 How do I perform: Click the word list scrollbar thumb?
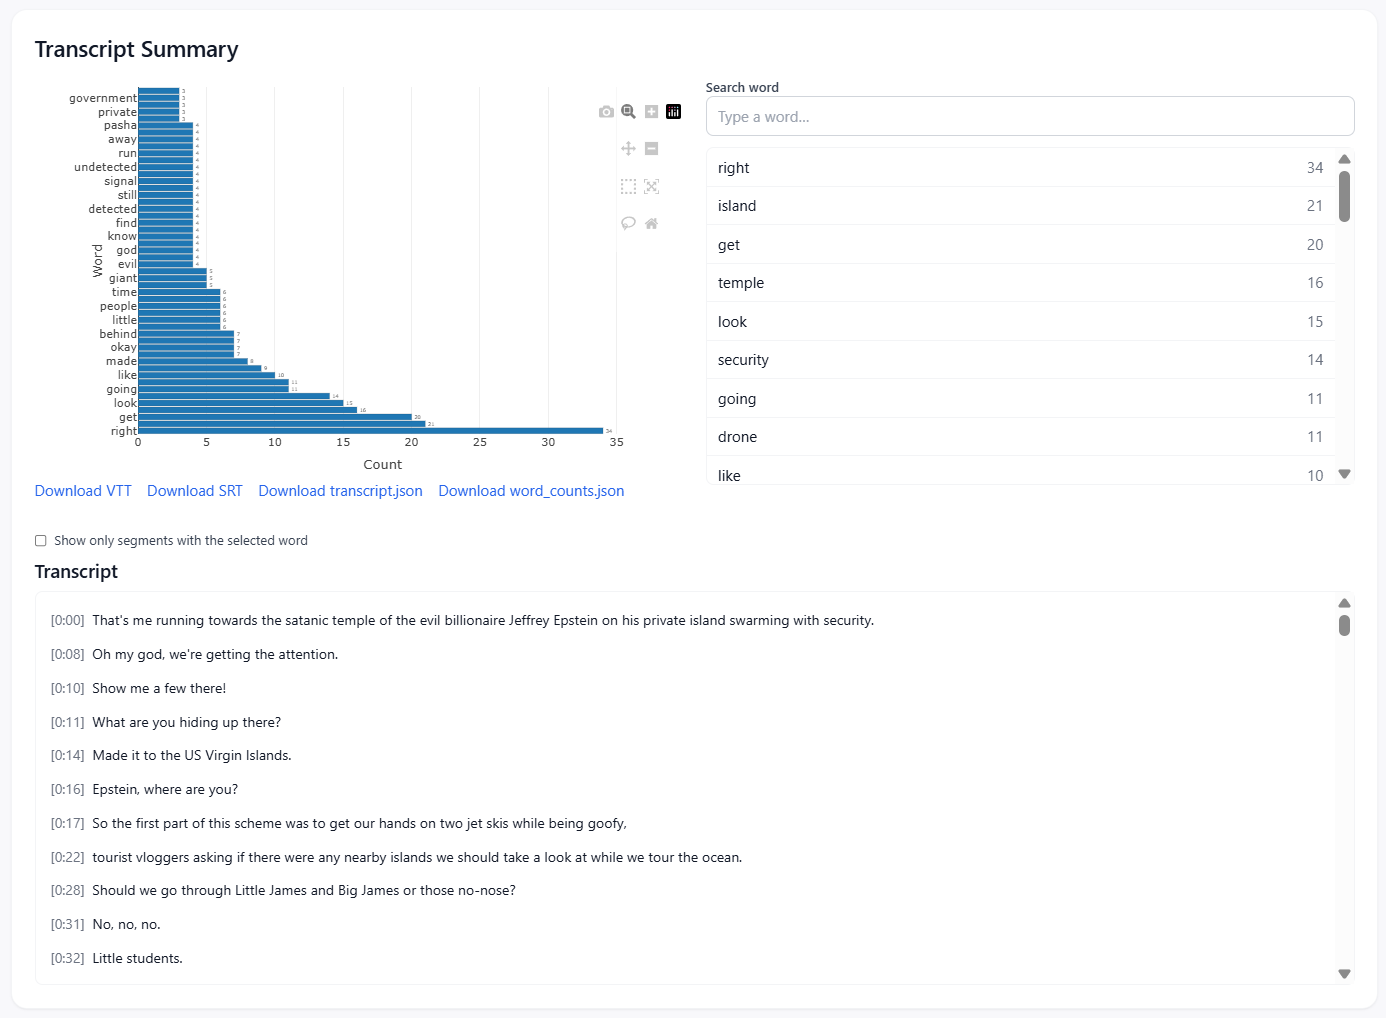point(1344,196)
